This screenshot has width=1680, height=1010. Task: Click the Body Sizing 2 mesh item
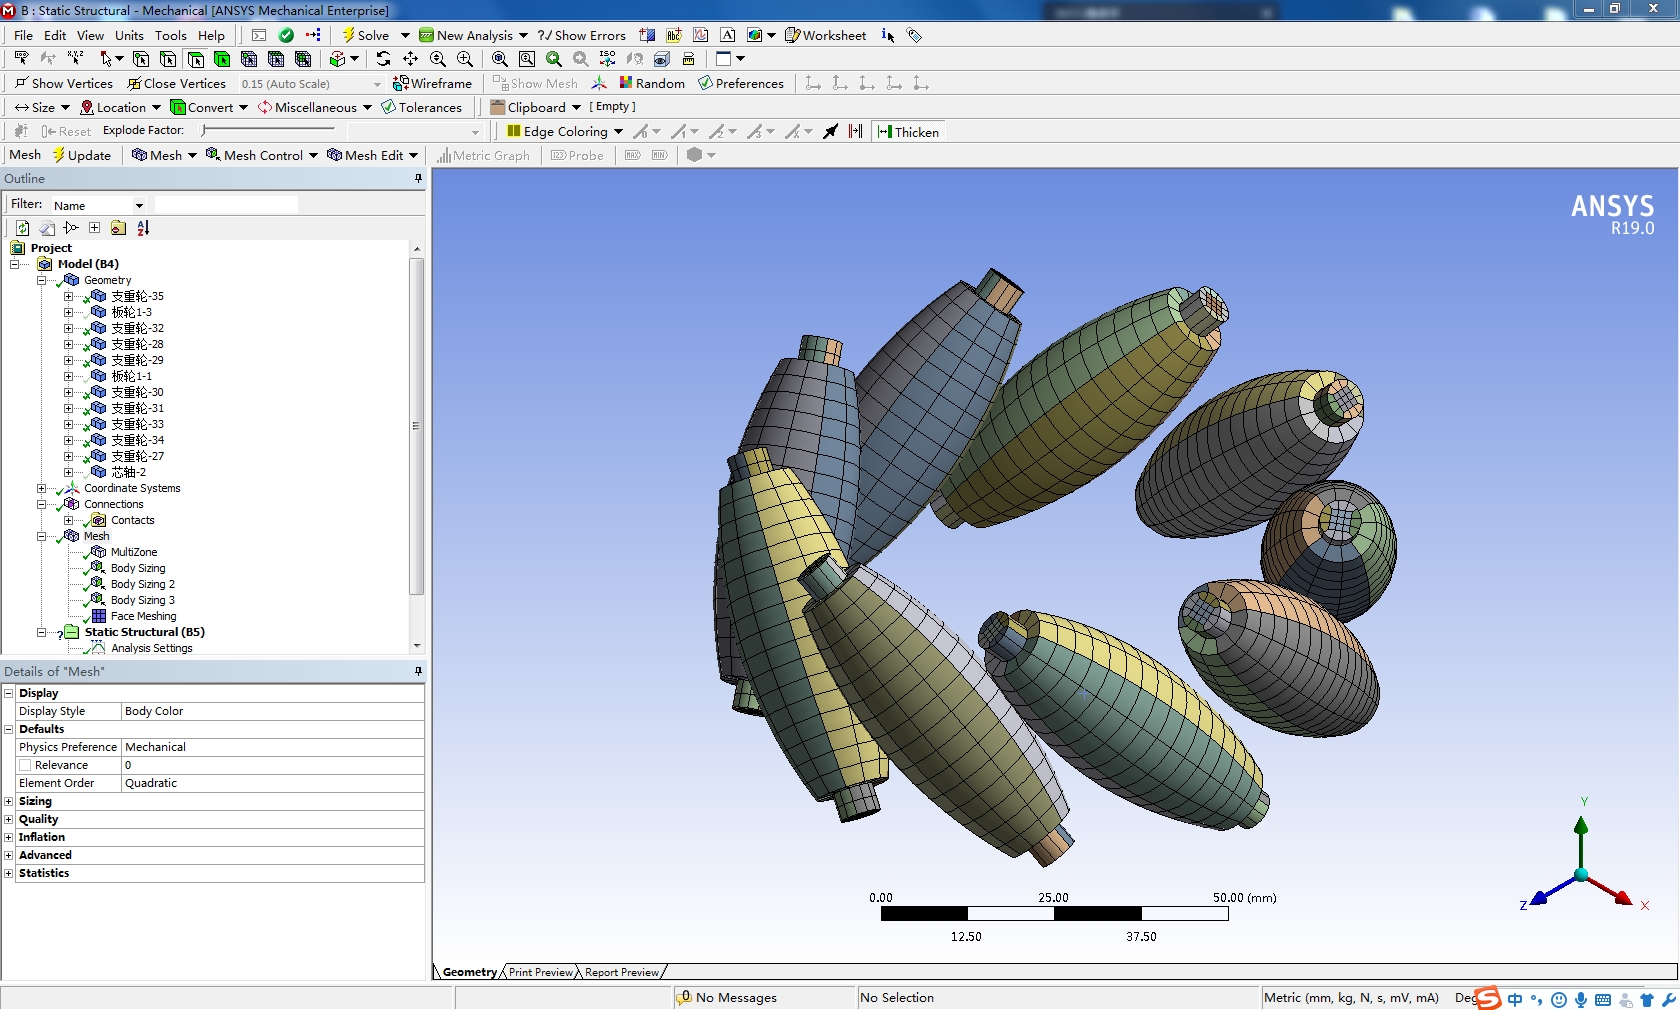click(x=142, y=584)
